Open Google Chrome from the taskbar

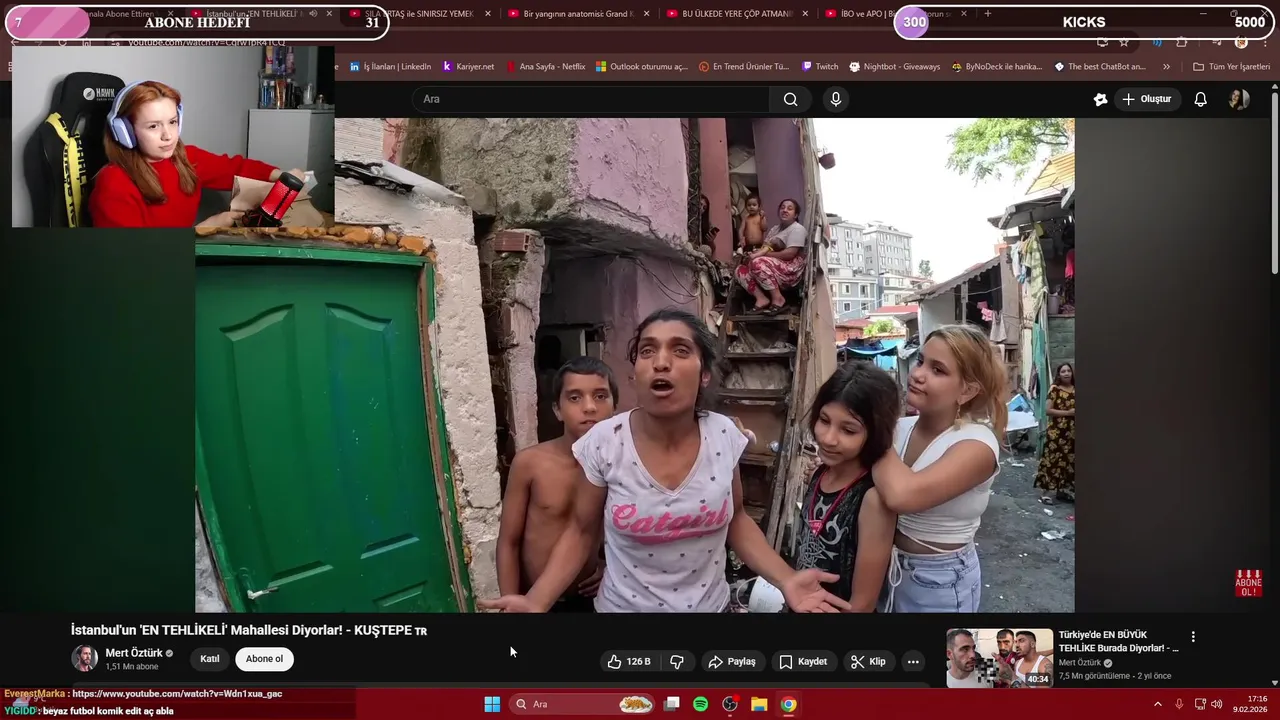coord(788,704)
